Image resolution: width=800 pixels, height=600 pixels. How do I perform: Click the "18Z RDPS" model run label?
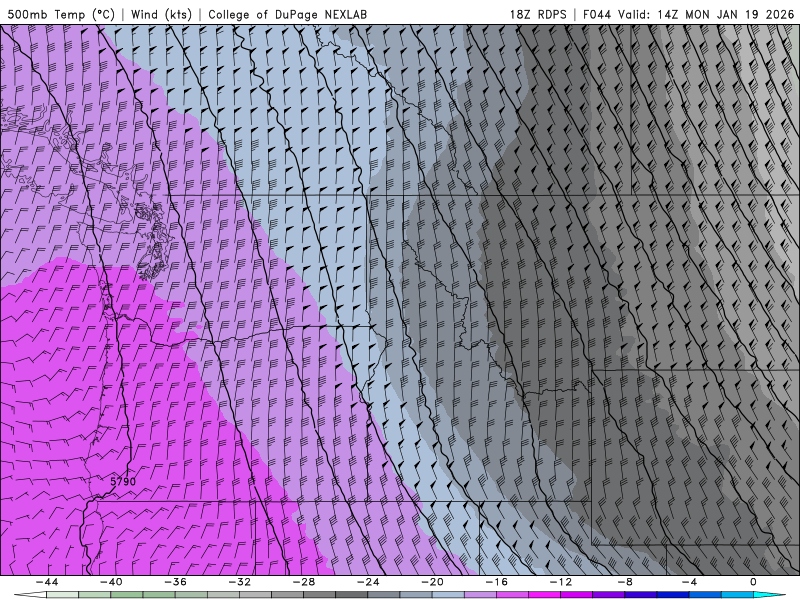(538, 14)
